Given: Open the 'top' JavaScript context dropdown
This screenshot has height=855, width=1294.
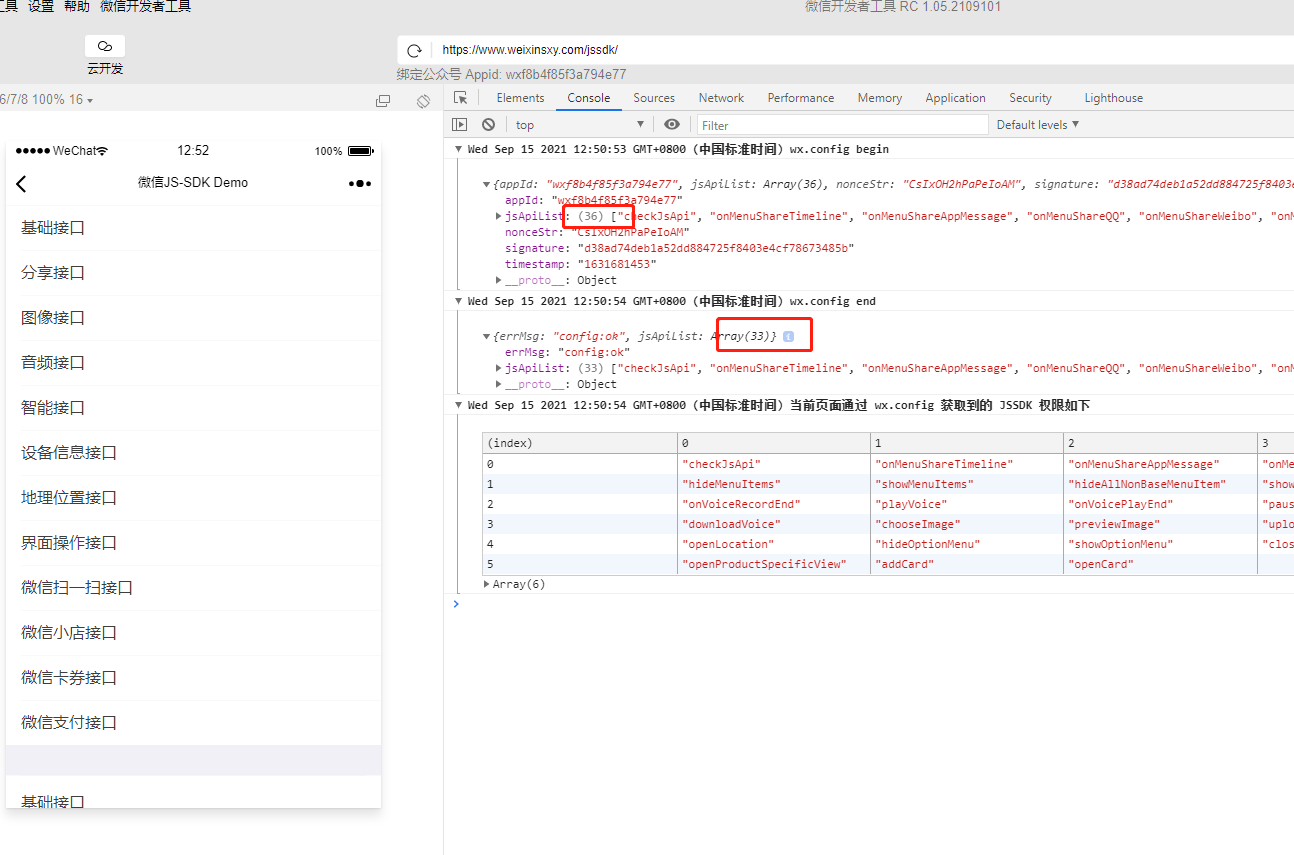Looking at the screenshot, I should pyautogui.click(x=580, y=125).
